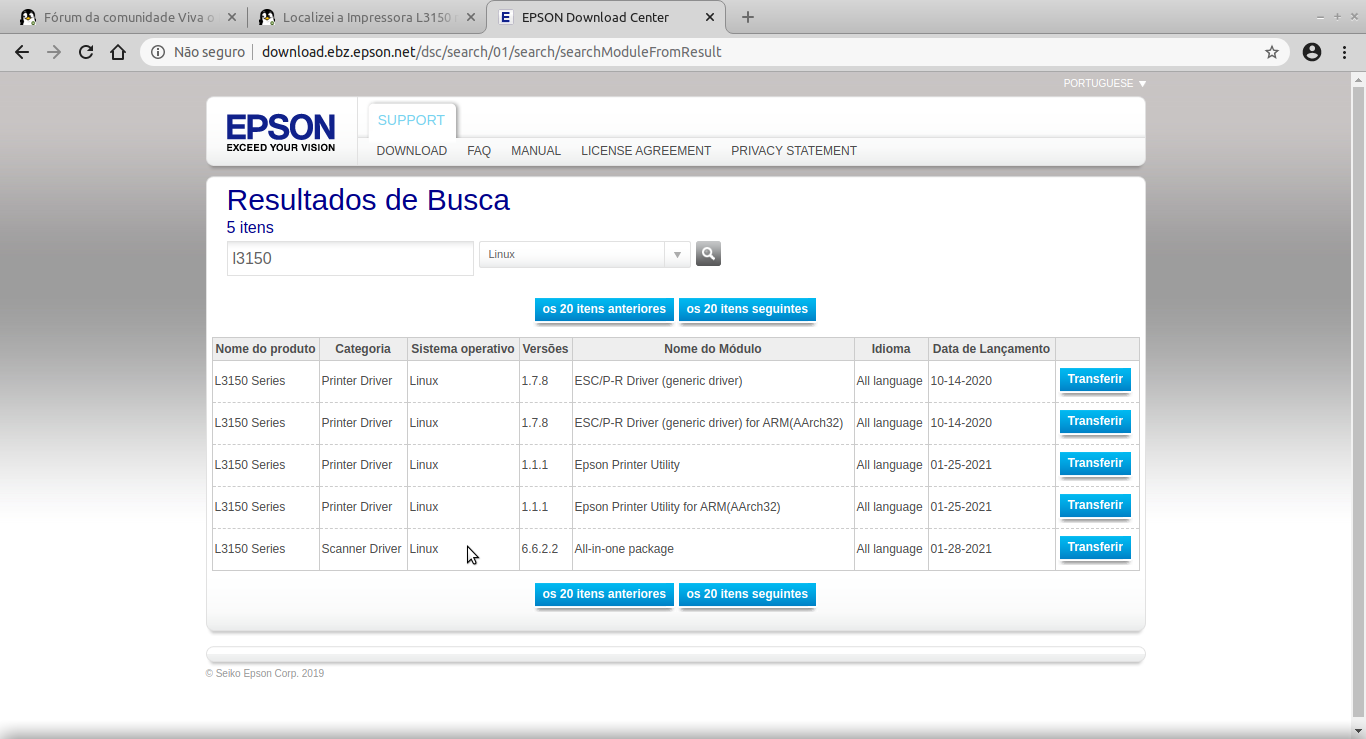Click the 'All-in-one package' module name
This screenshot has height=739, width=1366.
click(x=624, y=549)
